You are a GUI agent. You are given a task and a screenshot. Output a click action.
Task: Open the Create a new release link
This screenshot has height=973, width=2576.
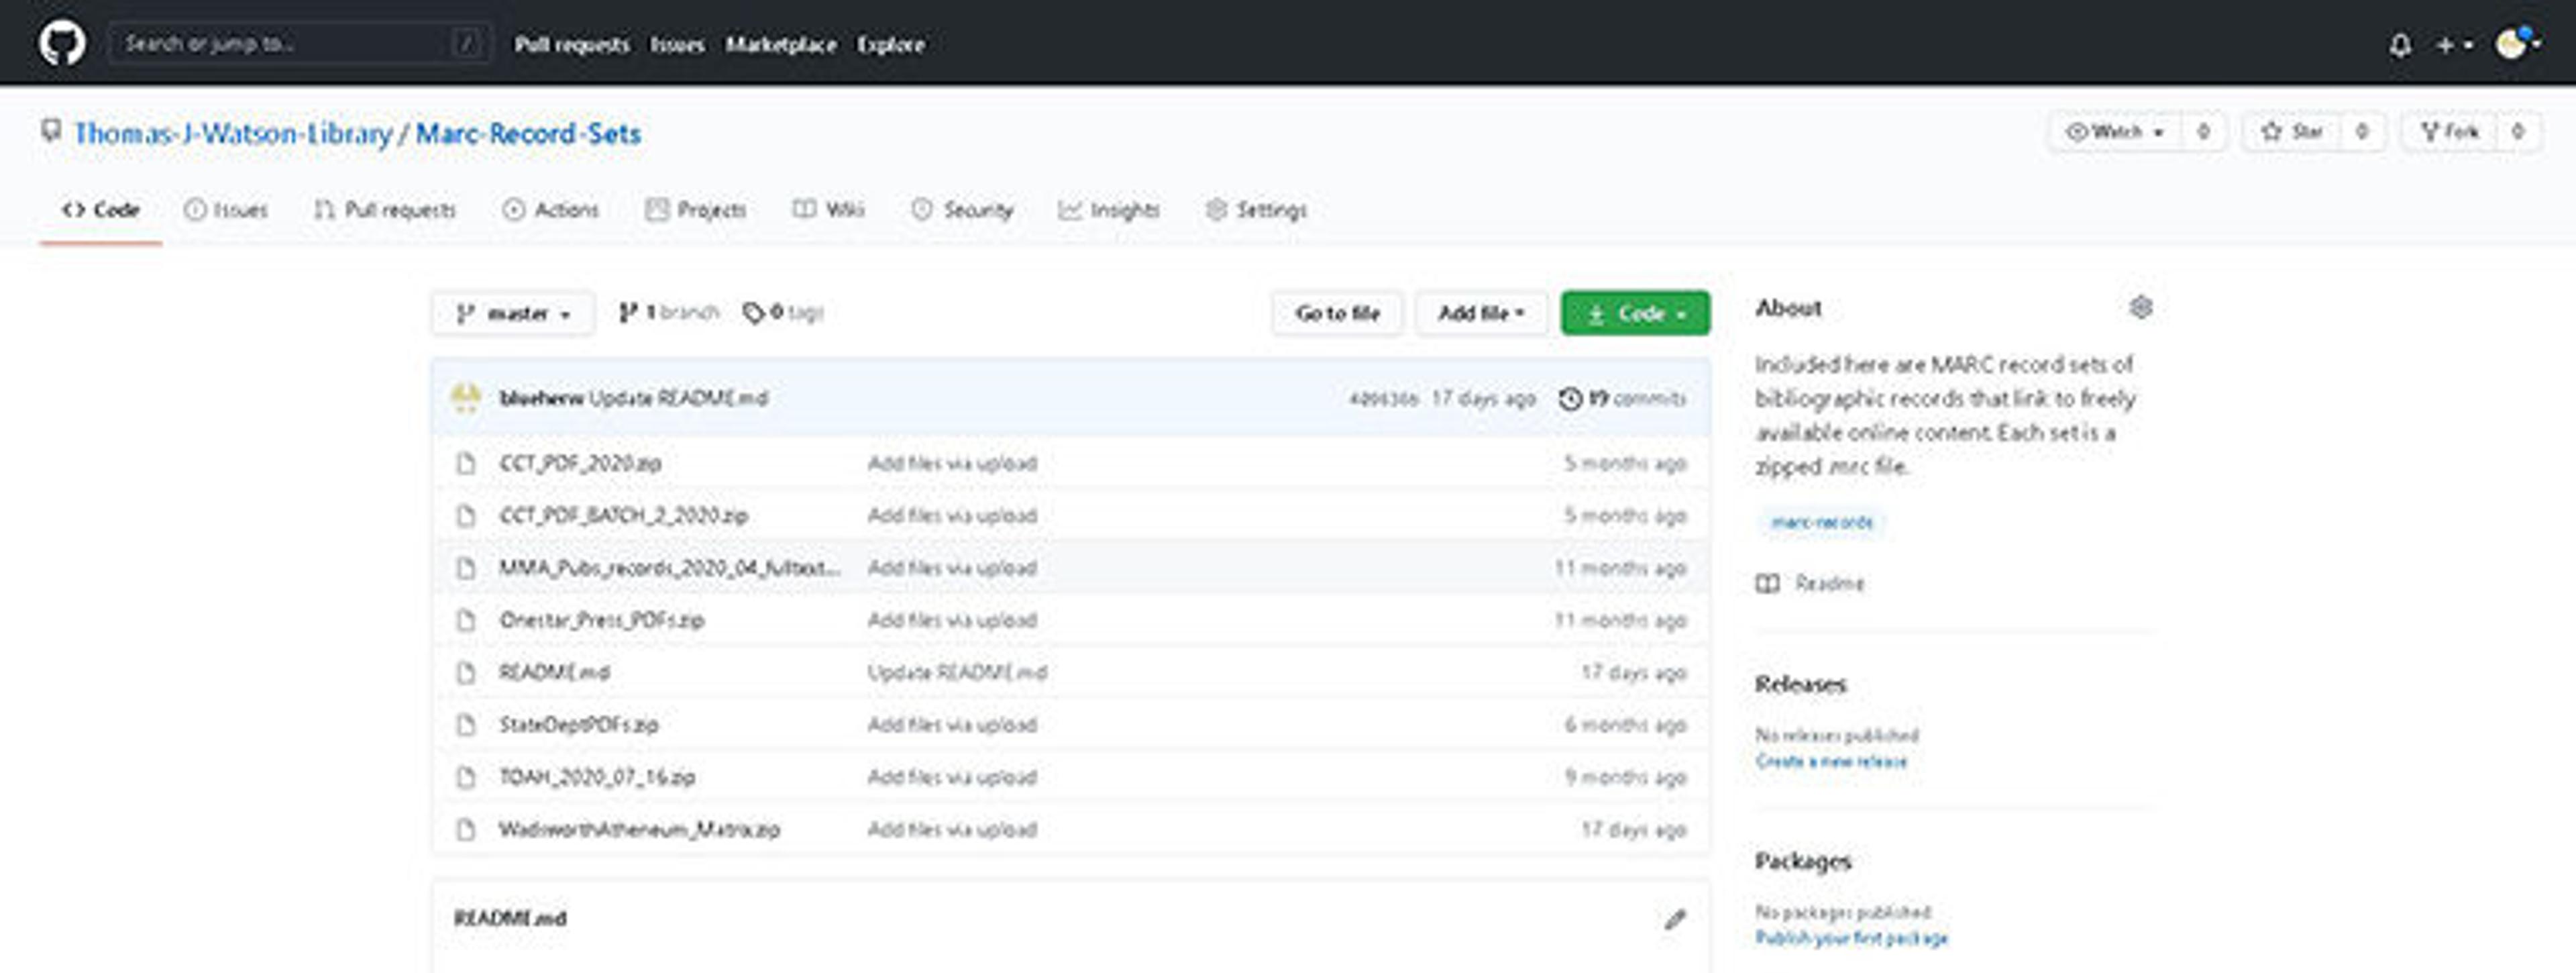[1831, 761]
